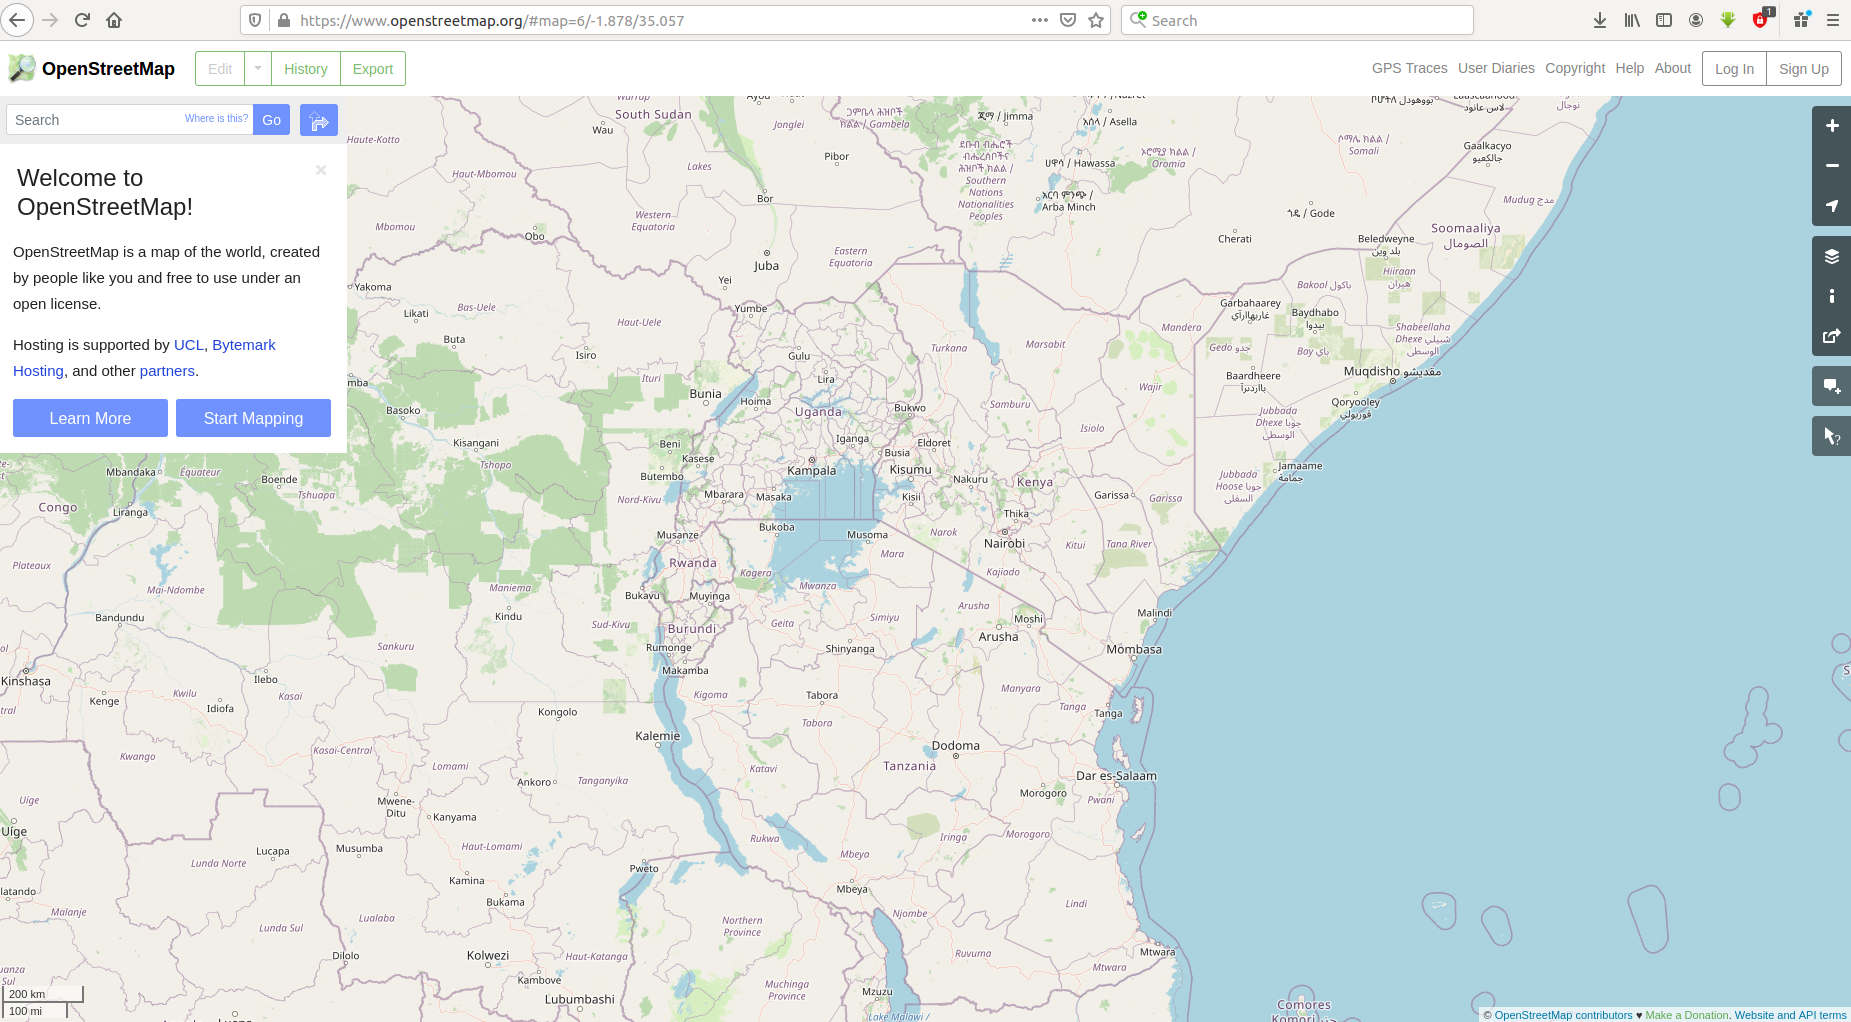The height and width of the screenshot is (1022, 1851).
Task: Go back to previous page
Action: 18,20
